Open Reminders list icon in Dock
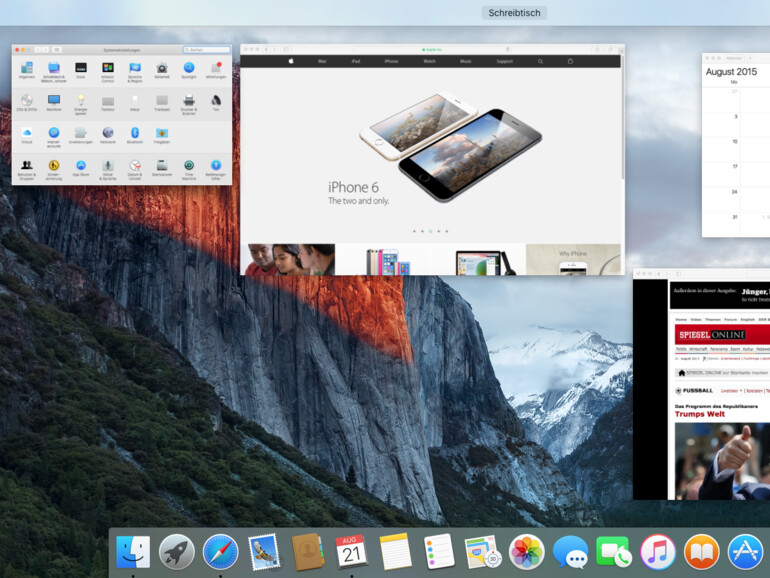This screenshot has width=770, height=578. coord(439,552)
